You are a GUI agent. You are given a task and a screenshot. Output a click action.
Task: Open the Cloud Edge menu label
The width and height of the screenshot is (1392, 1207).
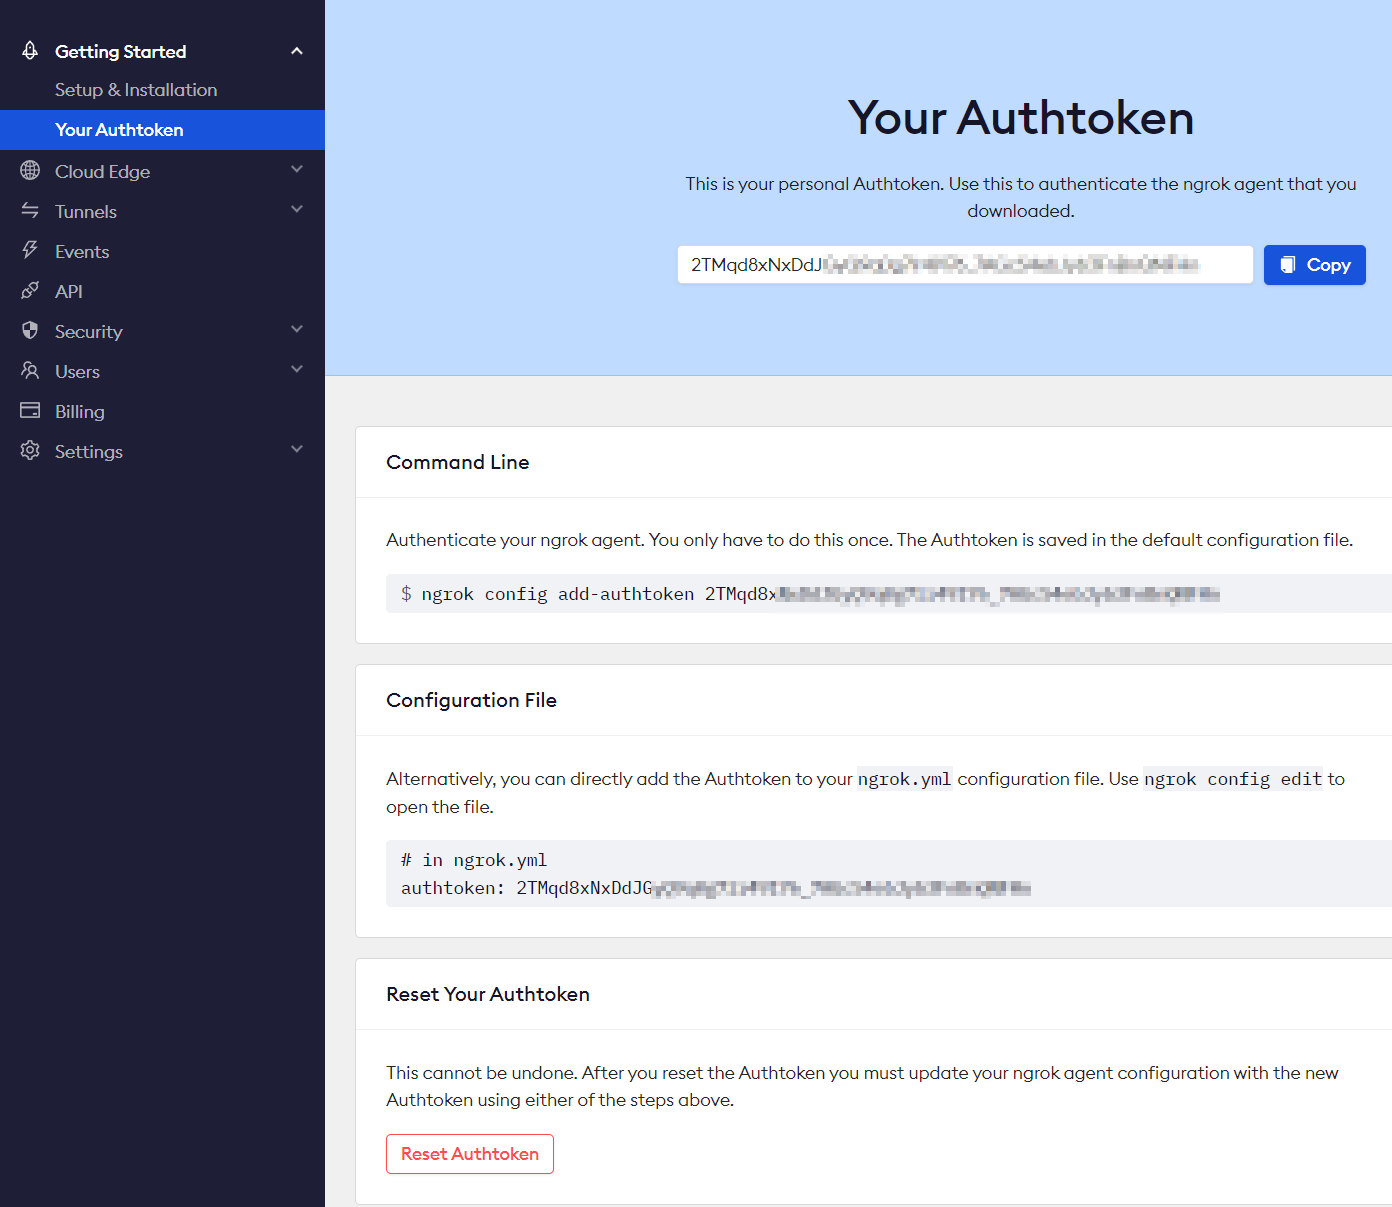click(102, 172)
